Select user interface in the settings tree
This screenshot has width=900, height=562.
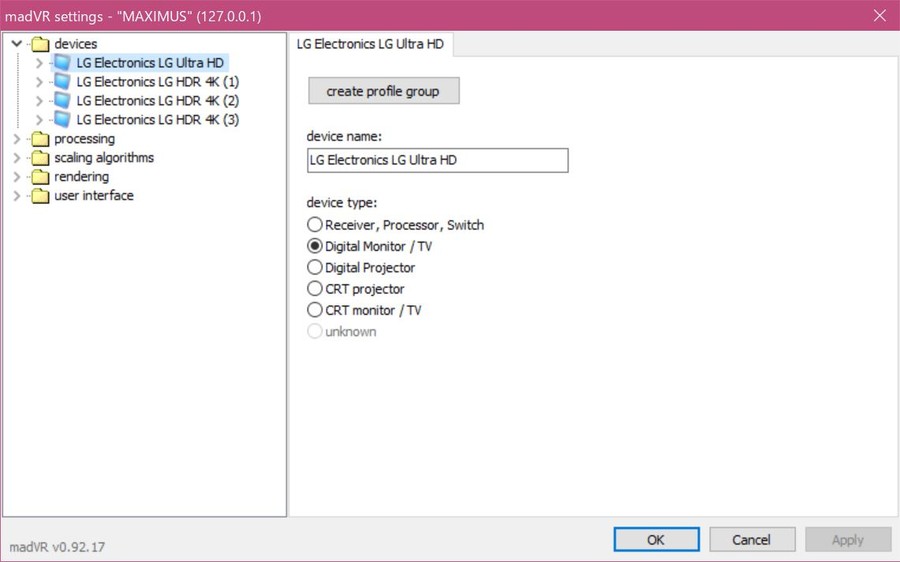[x=93, y=196]
